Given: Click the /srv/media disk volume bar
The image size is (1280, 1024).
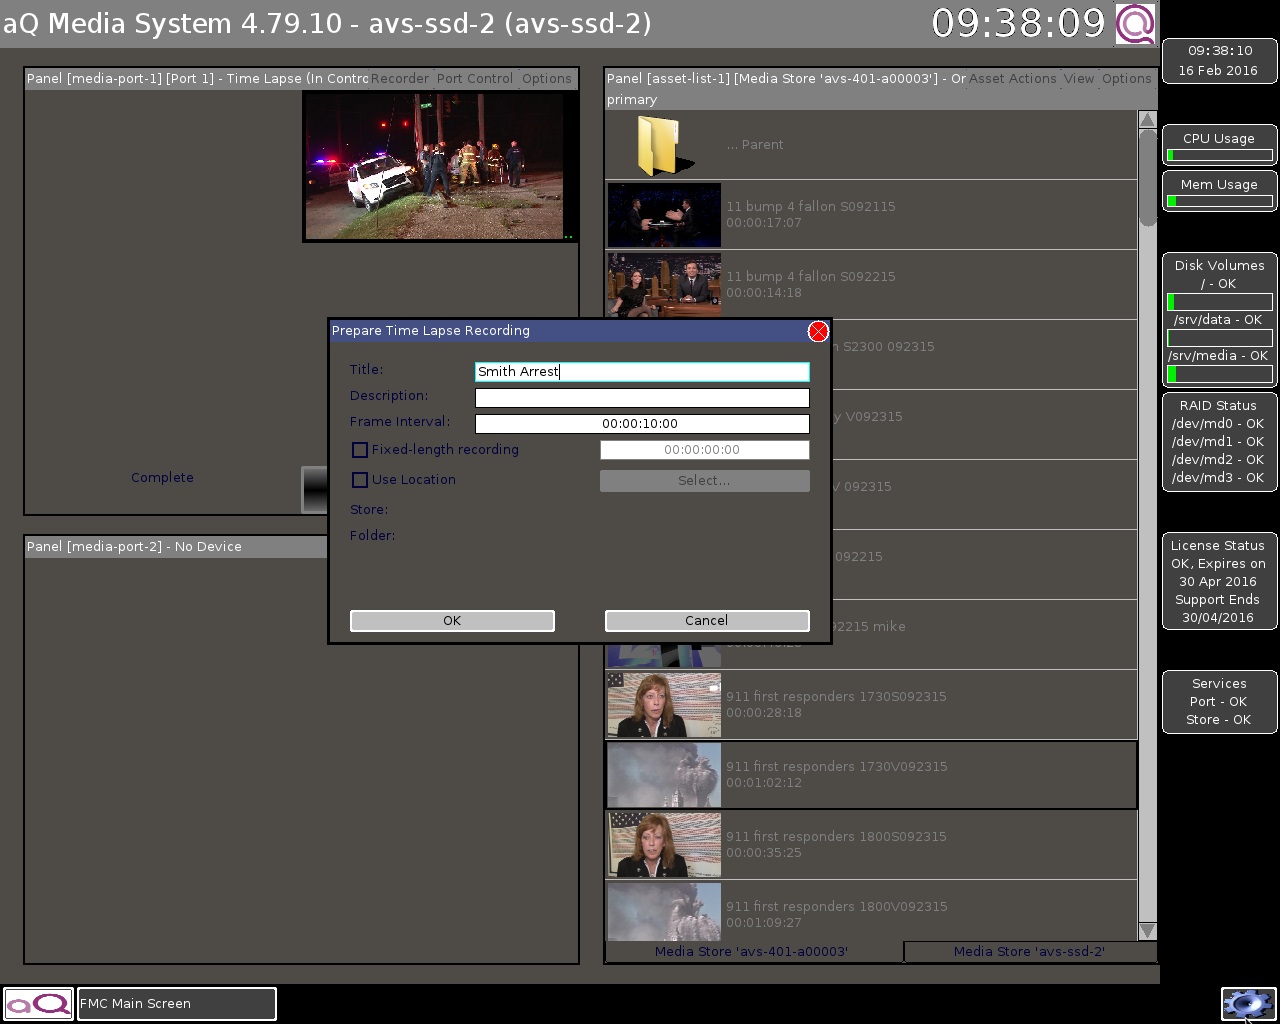Looking at the screenshot, I should pyautogui.click(x=1219, y=374).
